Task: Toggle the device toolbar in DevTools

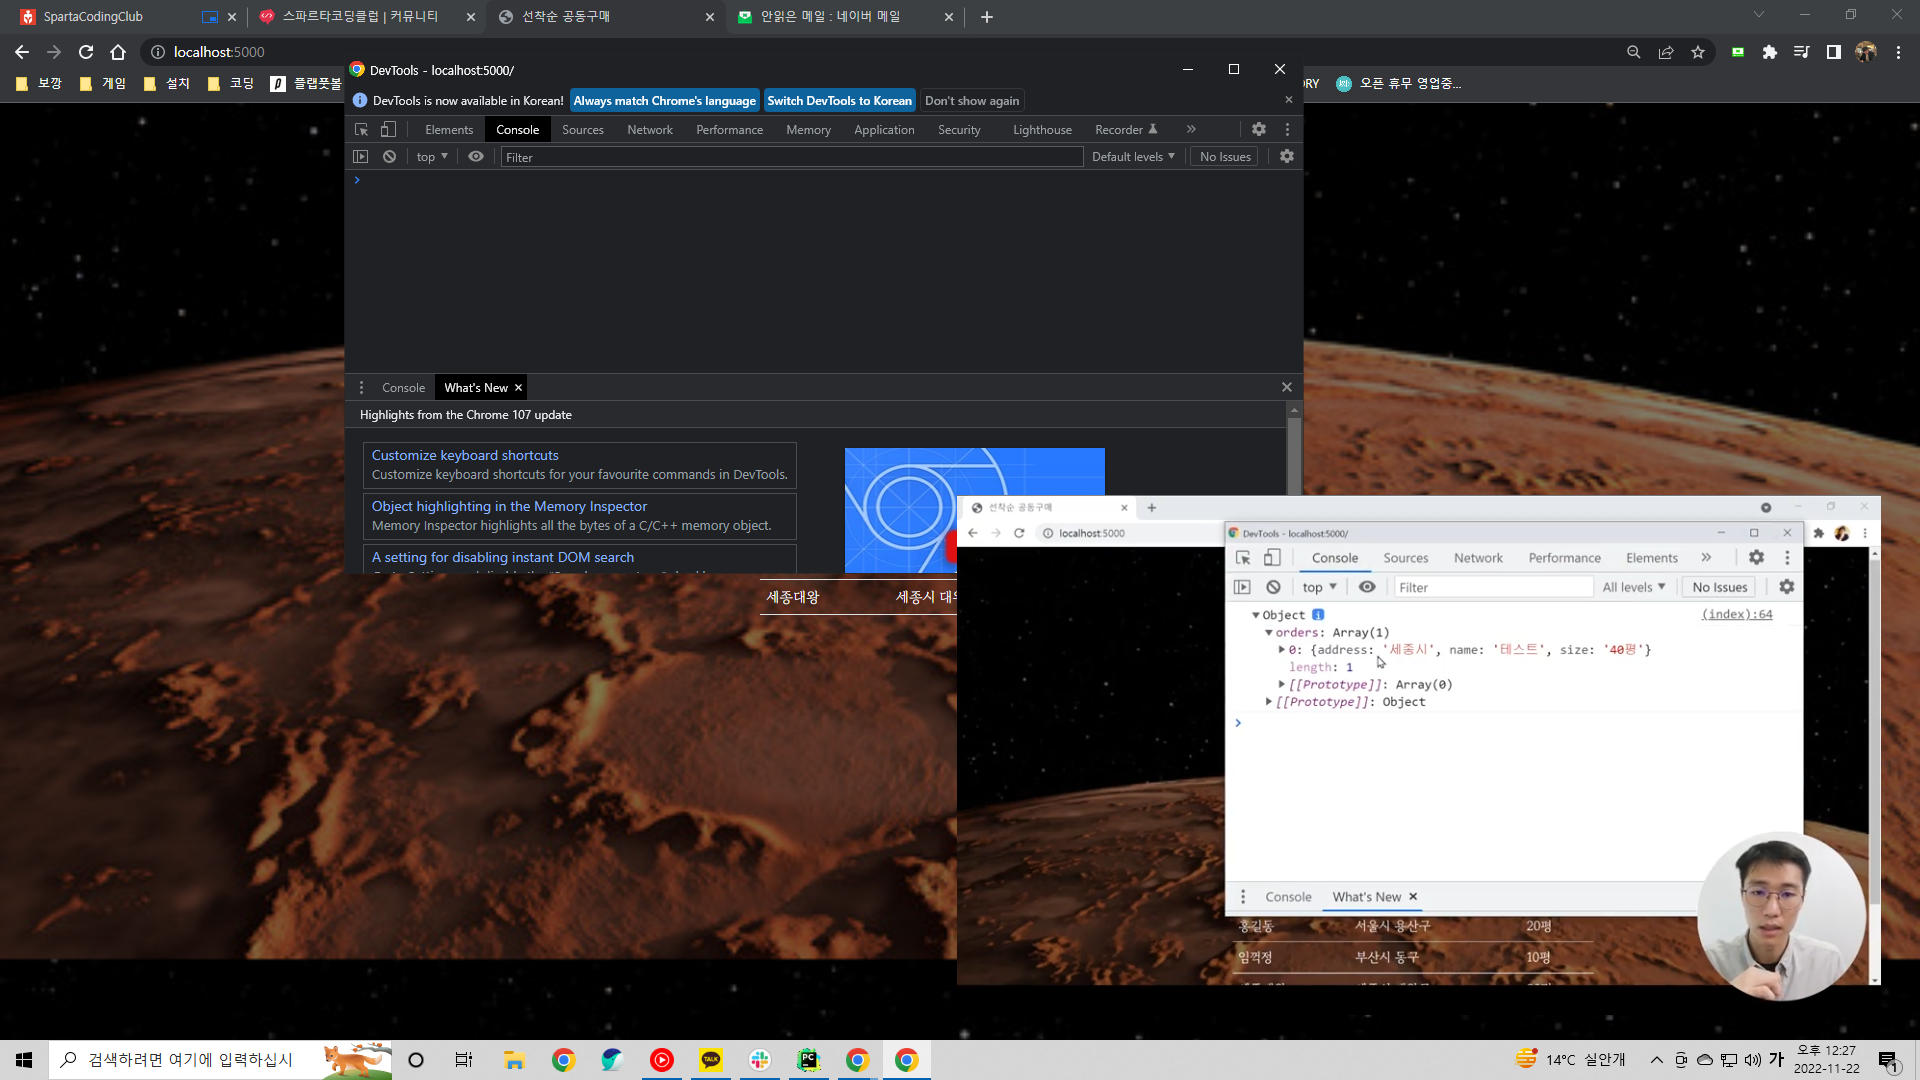Action: 388,130
